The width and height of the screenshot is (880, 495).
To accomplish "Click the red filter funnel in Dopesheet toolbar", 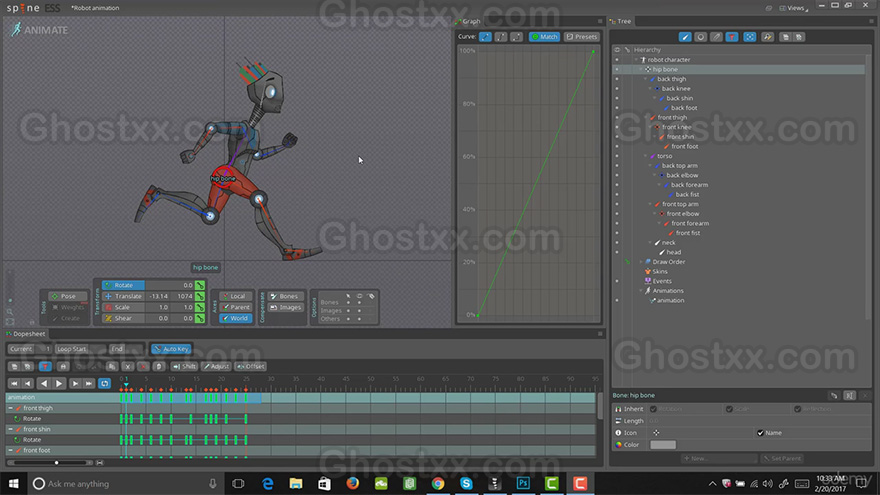I will 45,366.
